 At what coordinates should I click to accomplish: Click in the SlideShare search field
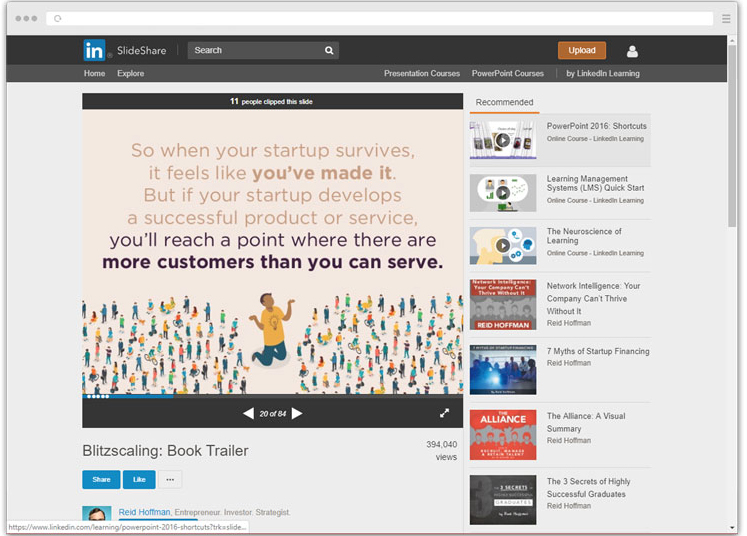point(255,50)
